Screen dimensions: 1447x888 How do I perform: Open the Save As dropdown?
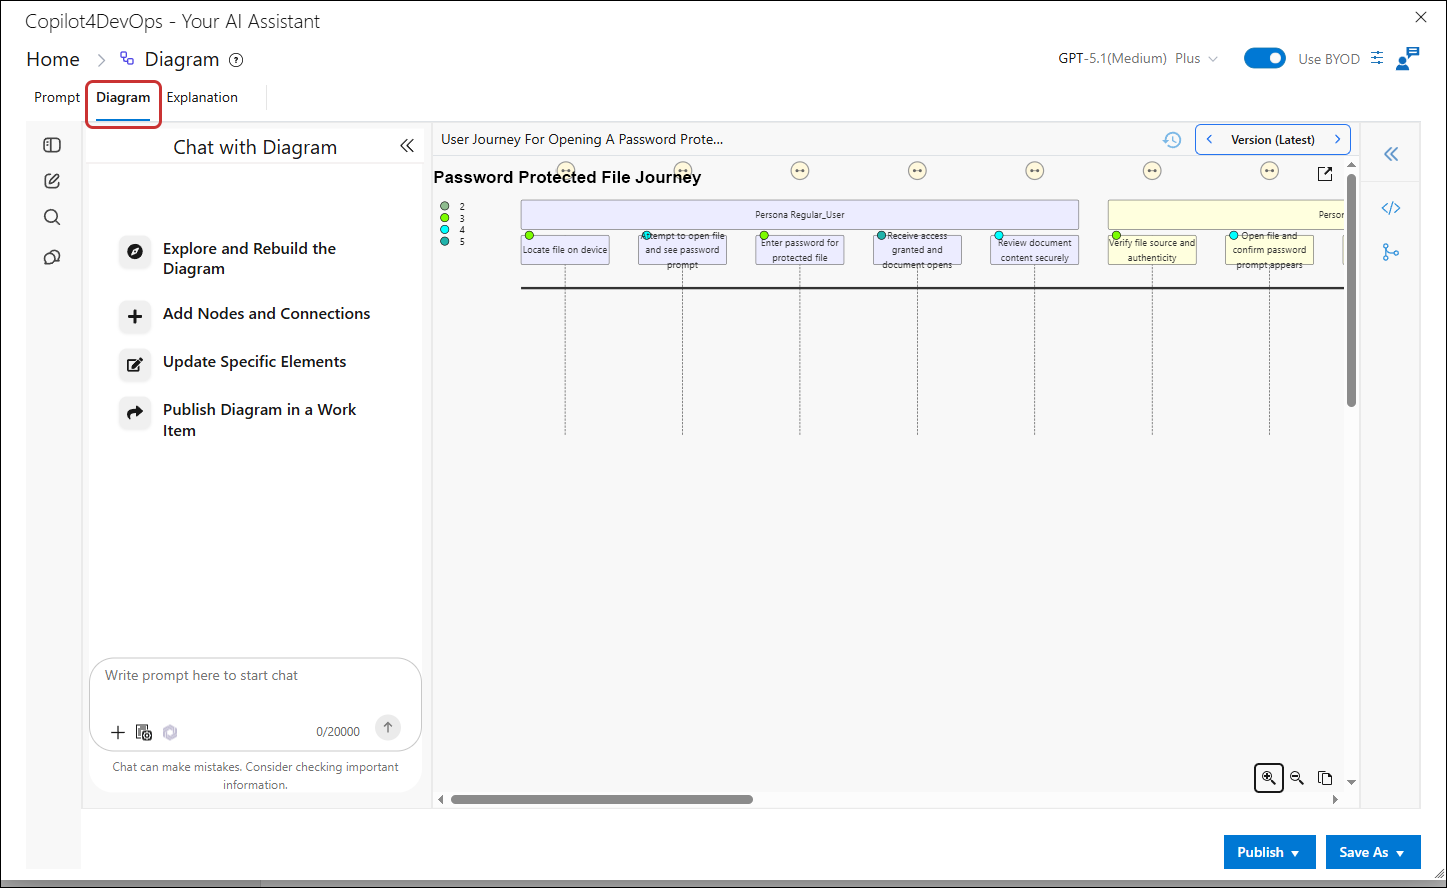pyautogui.click(x=1373, y=852)
